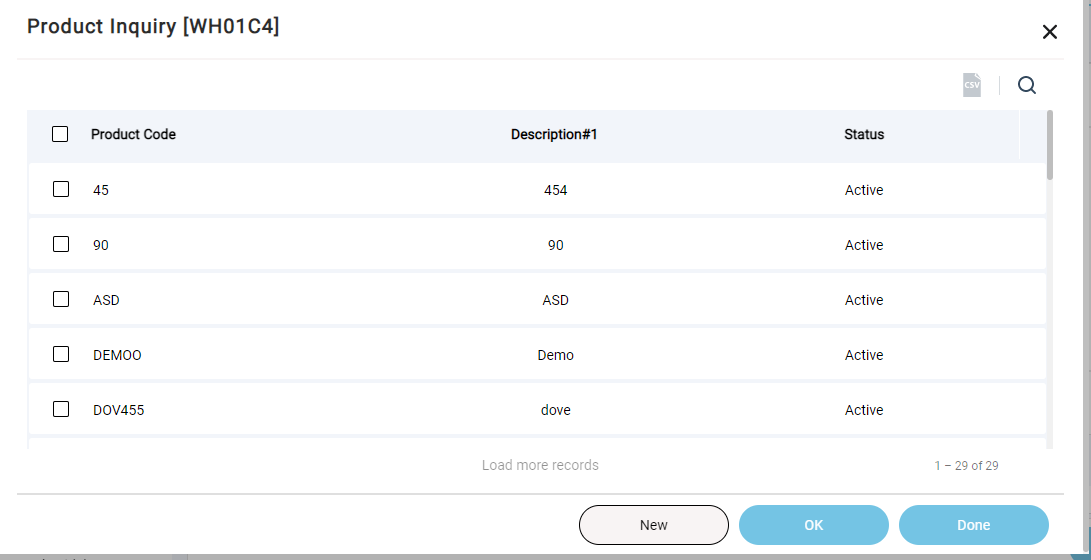Image resolution: width=1091 pixels, height=560 pixels.
Task: Click Load more records link
Action: point(540,465)
